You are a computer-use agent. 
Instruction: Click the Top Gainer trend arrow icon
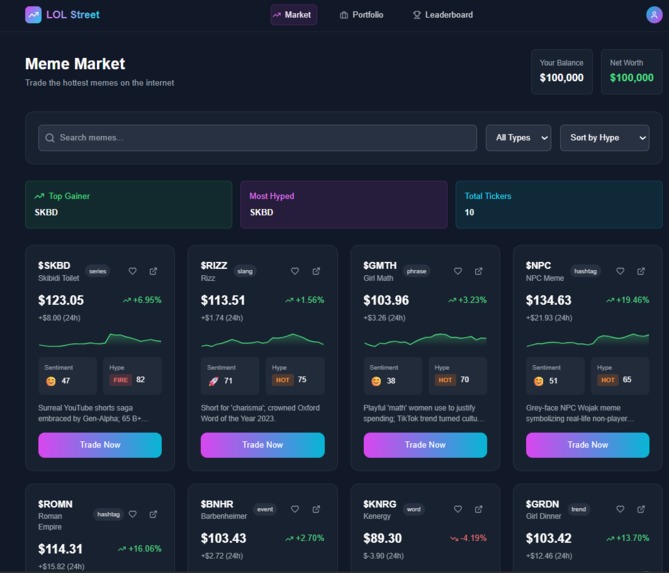(x=39, y=196)
